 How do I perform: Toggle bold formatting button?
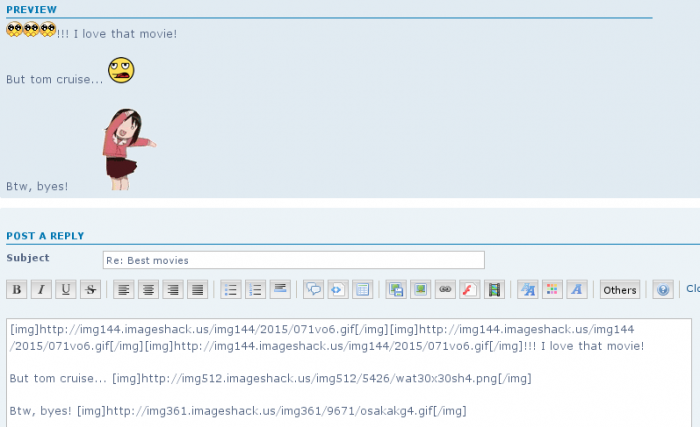point(17,289)
